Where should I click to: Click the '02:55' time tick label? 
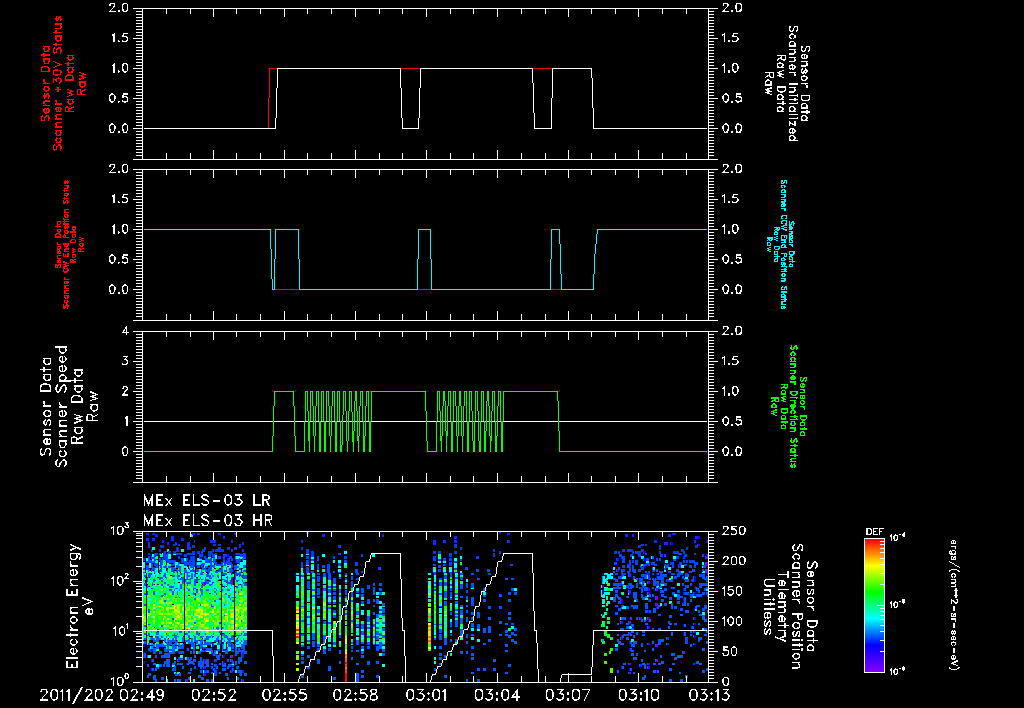(x=284, y=694)
